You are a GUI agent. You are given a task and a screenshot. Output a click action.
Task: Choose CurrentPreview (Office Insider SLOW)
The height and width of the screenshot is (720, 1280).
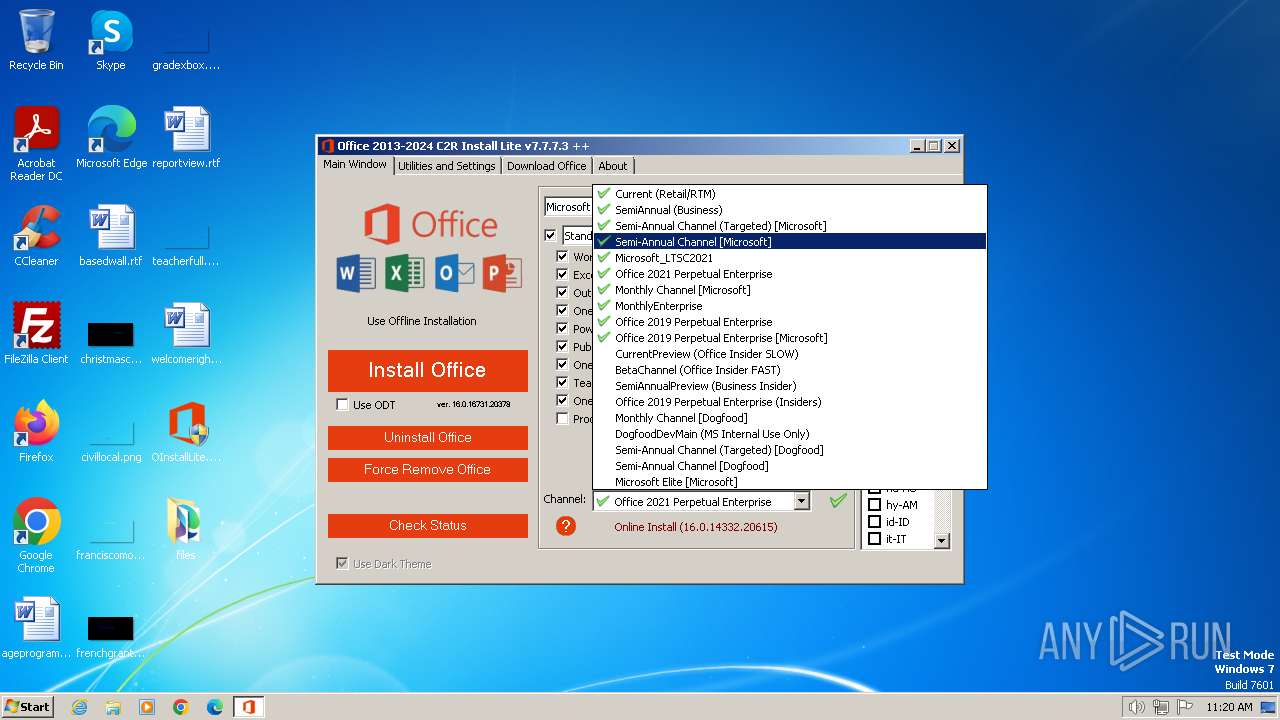[790, 354]
